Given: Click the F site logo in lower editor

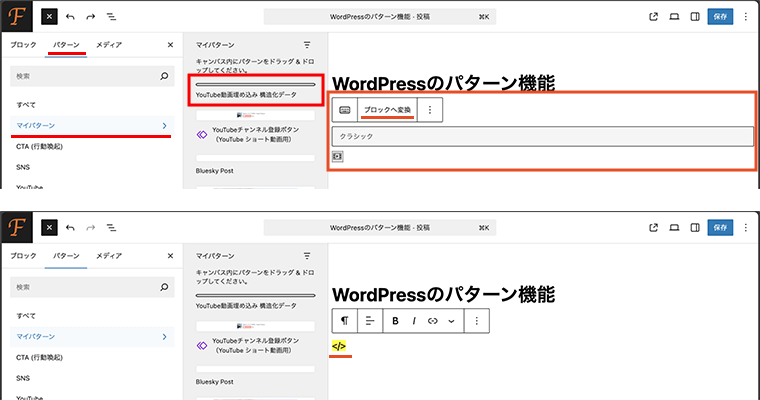Looking at the screenshot, I should tap(16, 227).
